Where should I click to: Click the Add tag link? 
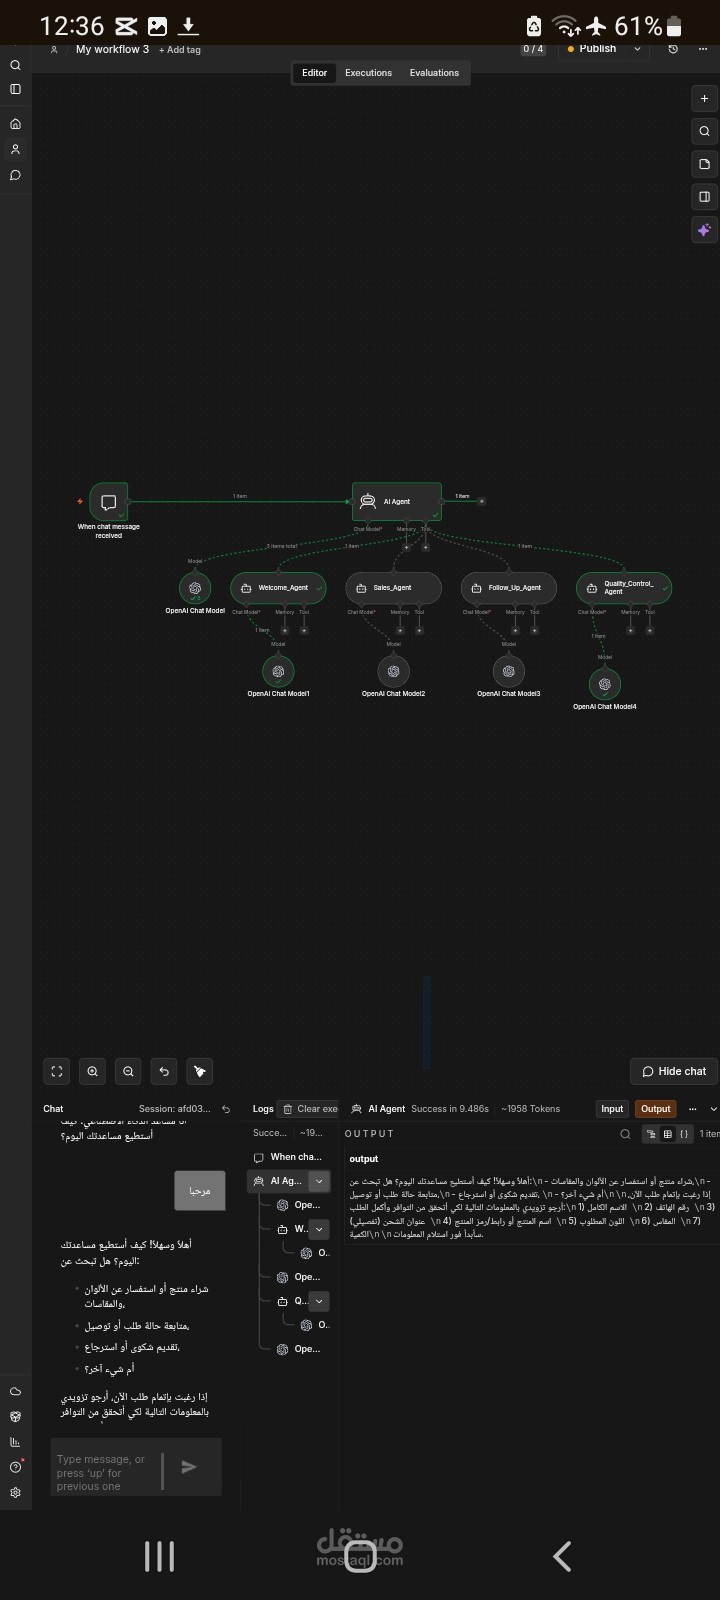click(179, 50)
